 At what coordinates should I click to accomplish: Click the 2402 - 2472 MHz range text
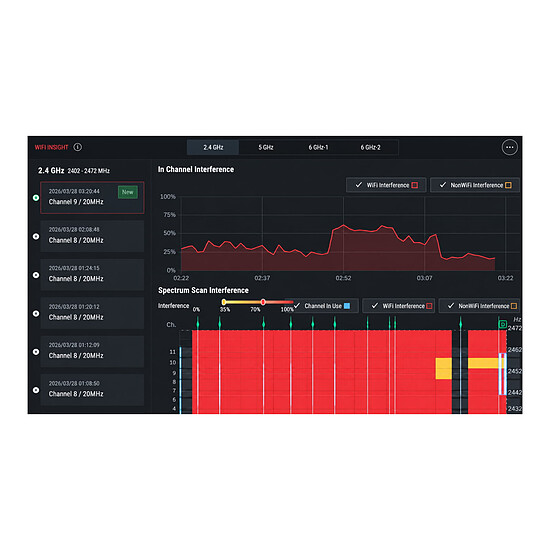pyautogui.click(x=88, y=171)
